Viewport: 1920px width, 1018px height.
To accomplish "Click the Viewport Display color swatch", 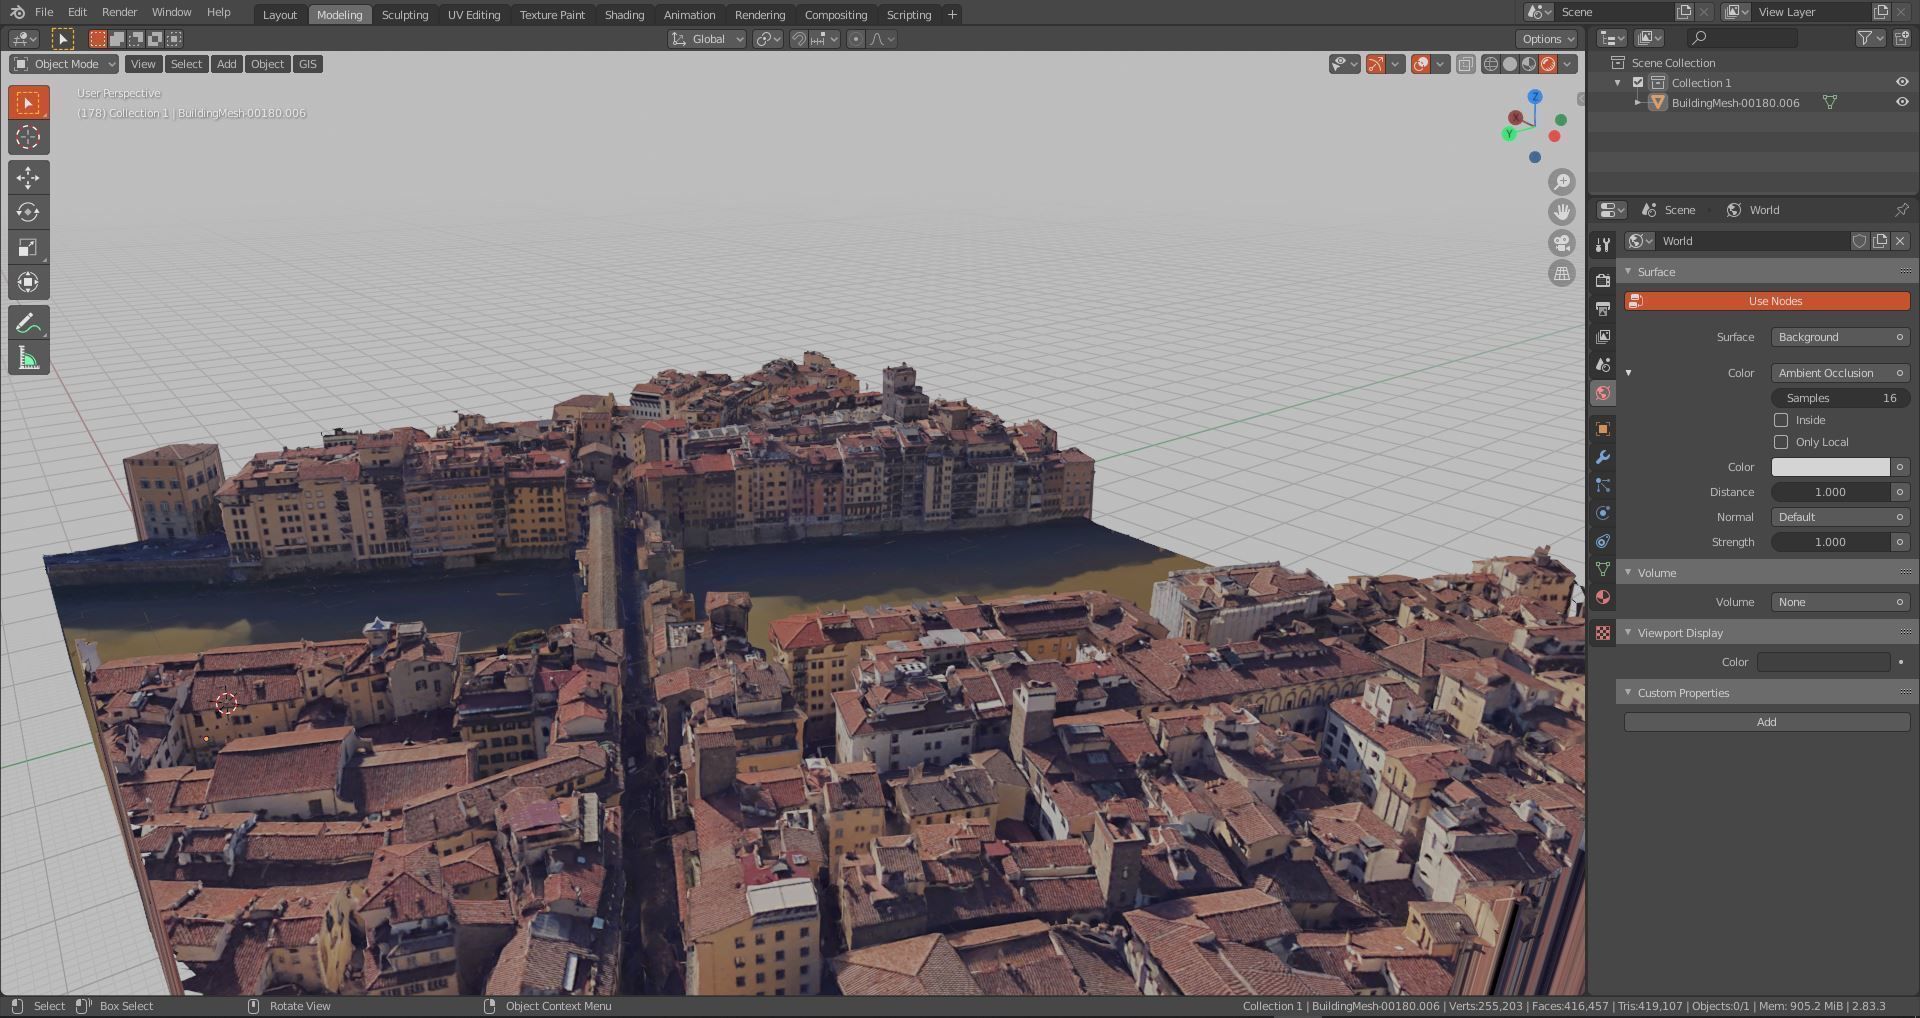I will (1824, 662).
